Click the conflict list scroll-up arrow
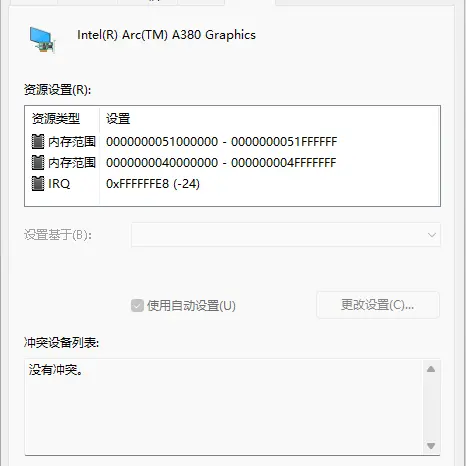This screenshot has width=466, height=466. (431, 369)
